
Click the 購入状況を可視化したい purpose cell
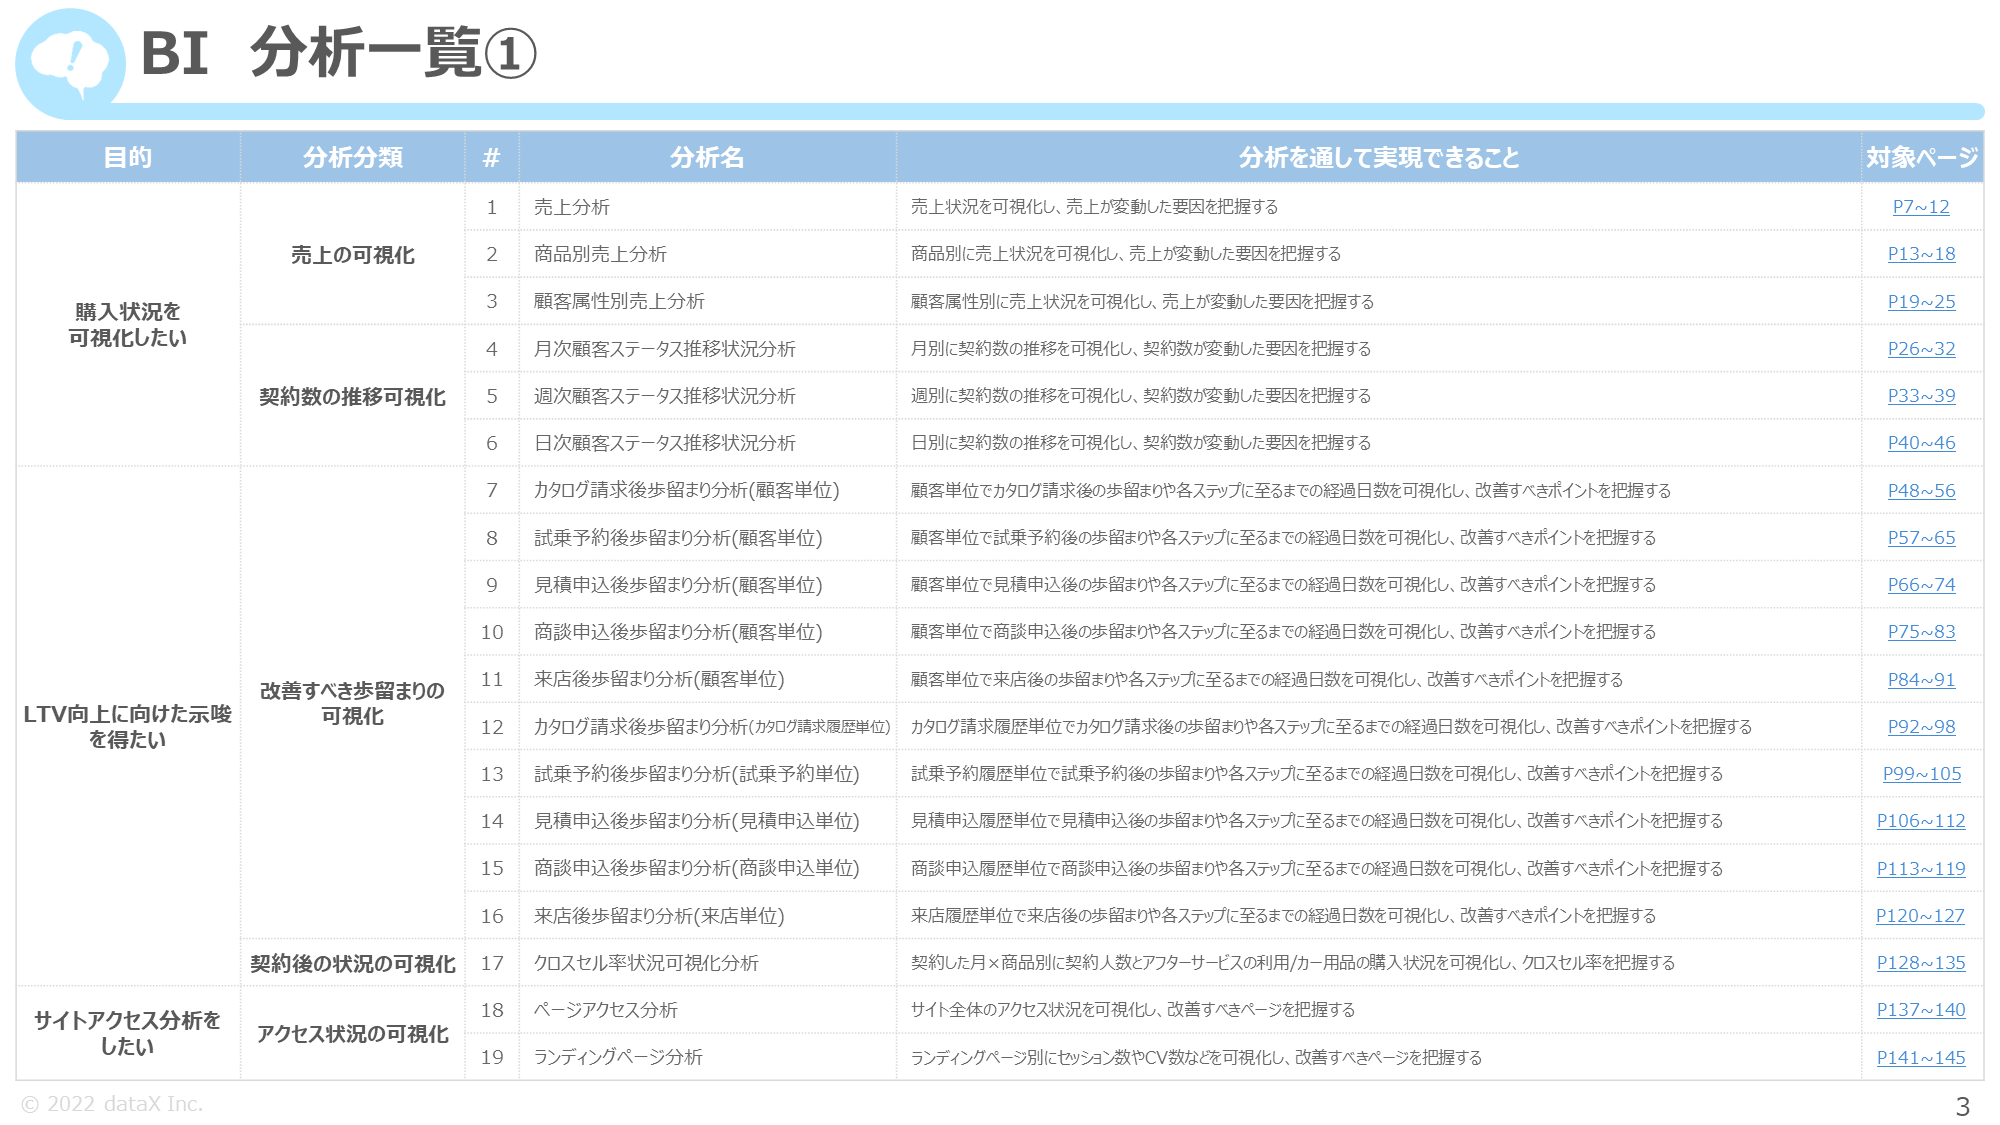(x=128, y=325)
